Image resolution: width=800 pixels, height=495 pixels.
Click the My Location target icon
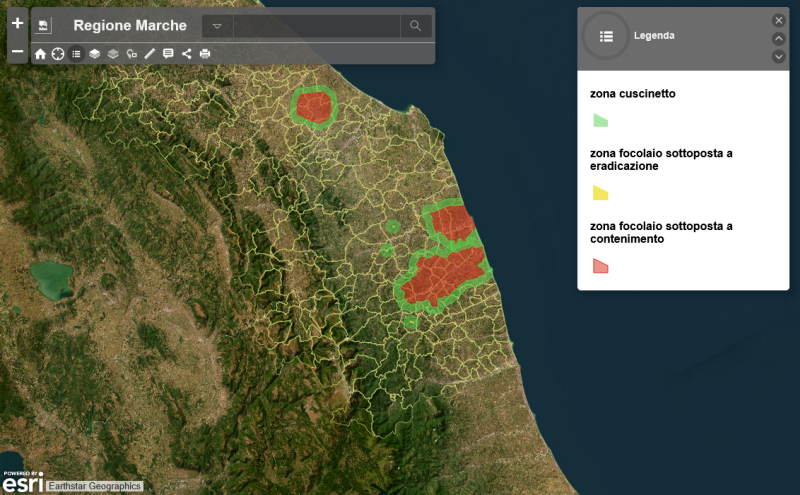(58, 54)
